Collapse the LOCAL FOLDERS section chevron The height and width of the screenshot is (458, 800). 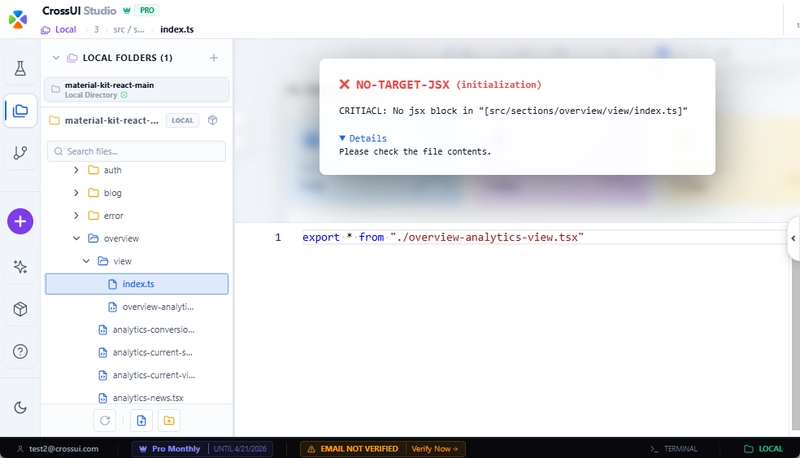point(56,58)
